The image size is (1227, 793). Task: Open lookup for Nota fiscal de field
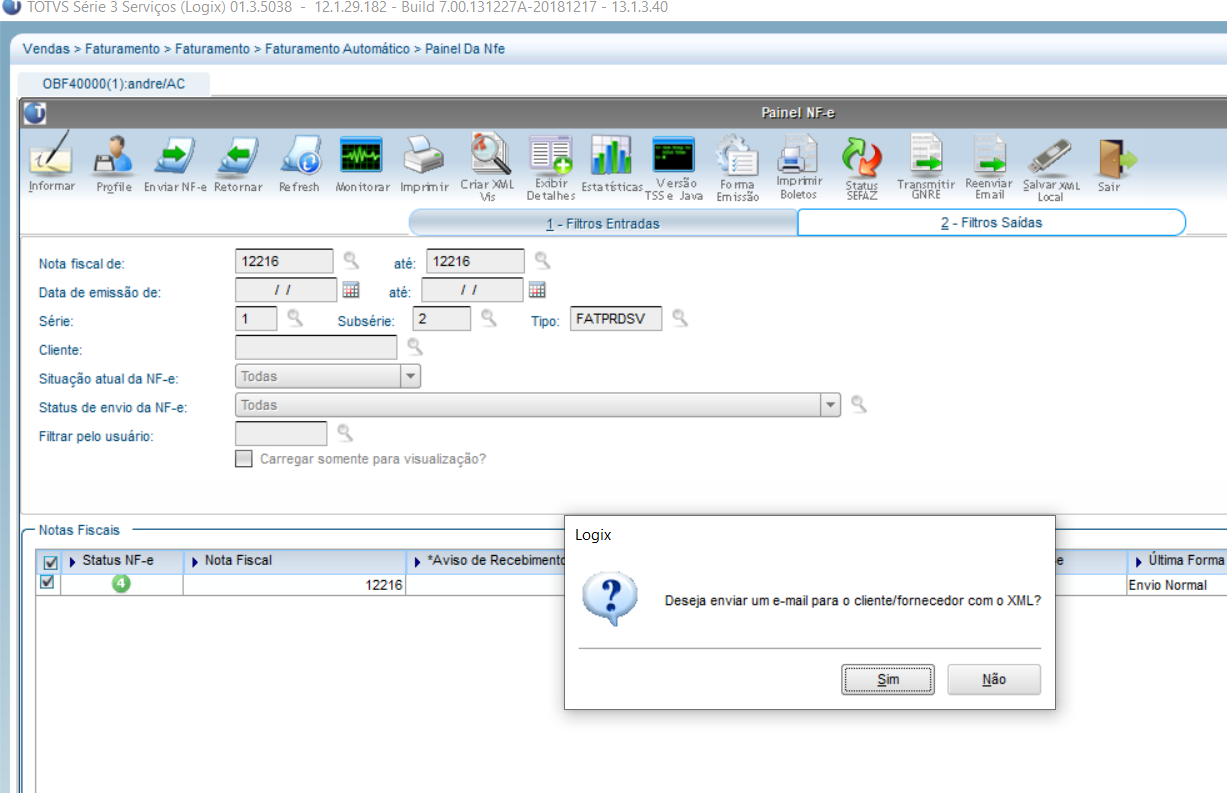(351, 261)
